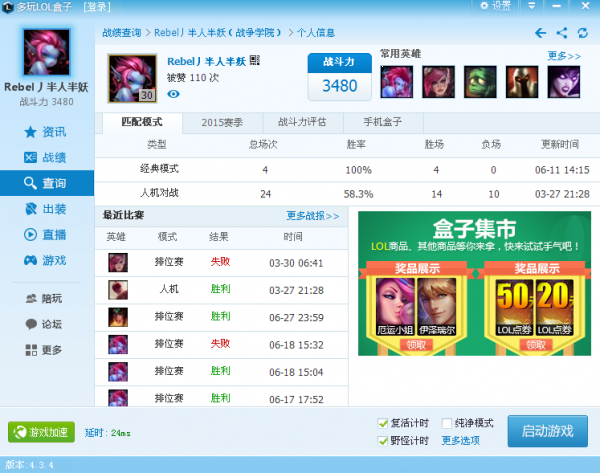Switch to the 匹配模式 tab
Image resolution: width=600 pixels, height=473 pixels.
coord(142,122)
